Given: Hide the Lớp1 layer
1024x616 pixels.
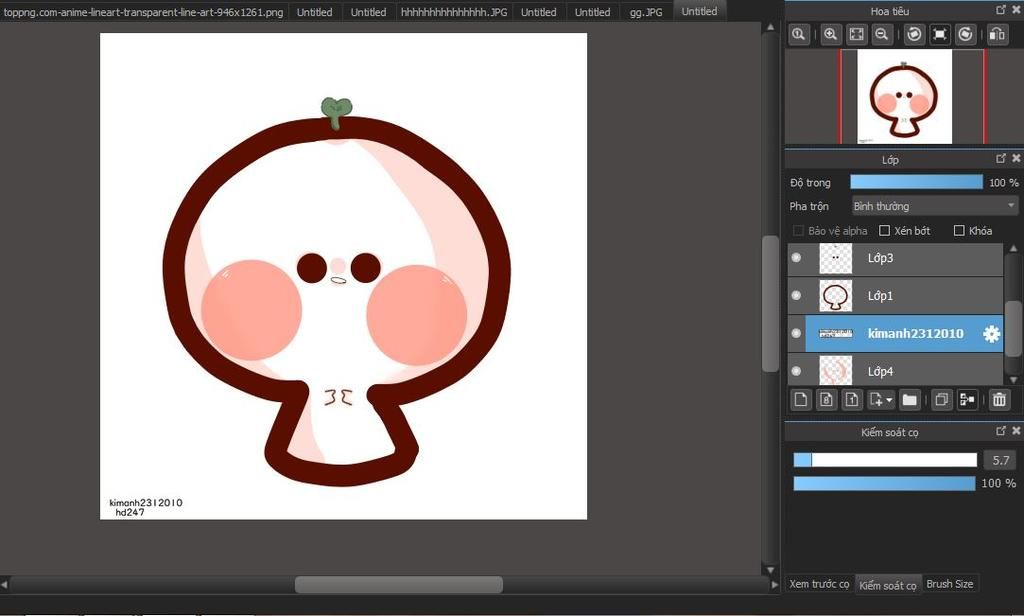Looking at the screenshot, I should [x=796, y=295].
